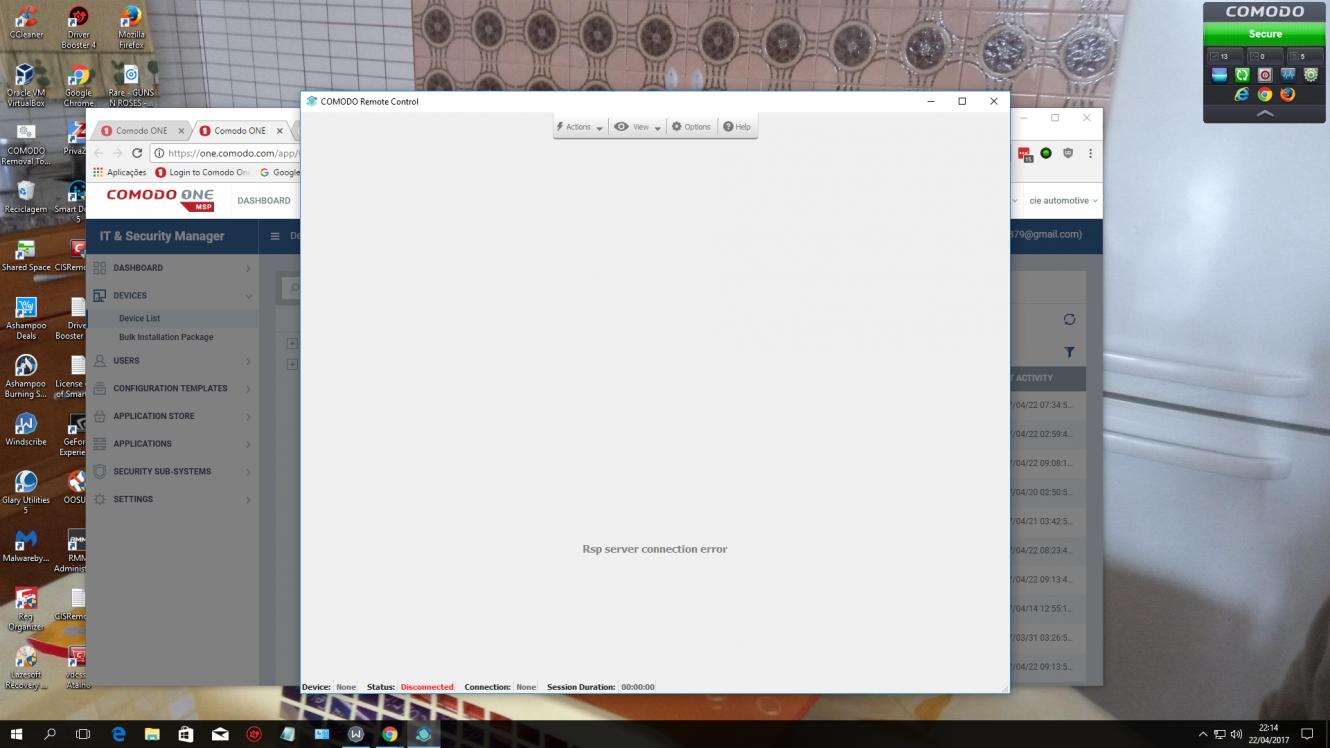The image size is (1330, 748).
Task: Open the Login to Comodo One bookmark
Action: (x=201, y=172)
